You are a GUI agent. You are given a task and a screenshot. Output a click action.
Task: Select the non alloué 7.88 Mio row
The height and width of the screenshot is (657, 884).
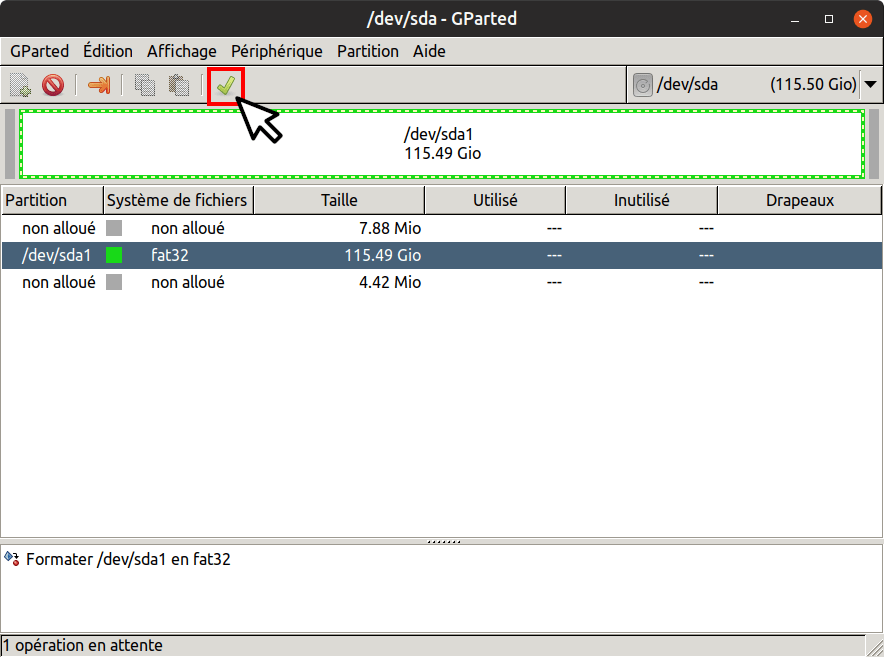(x=441, y=228)
